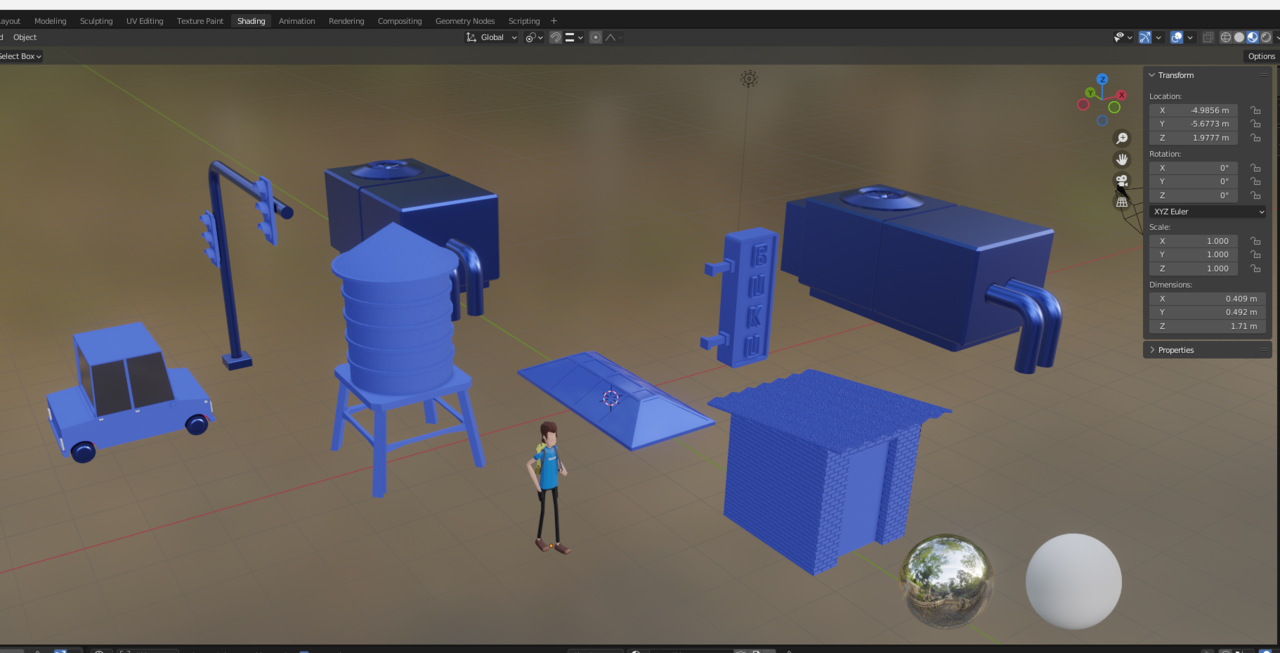Image resolution: width=1280 pixels, height=653 pixels.
Task: Select wireframe viewport shading mode
Action: (1225, 37)
